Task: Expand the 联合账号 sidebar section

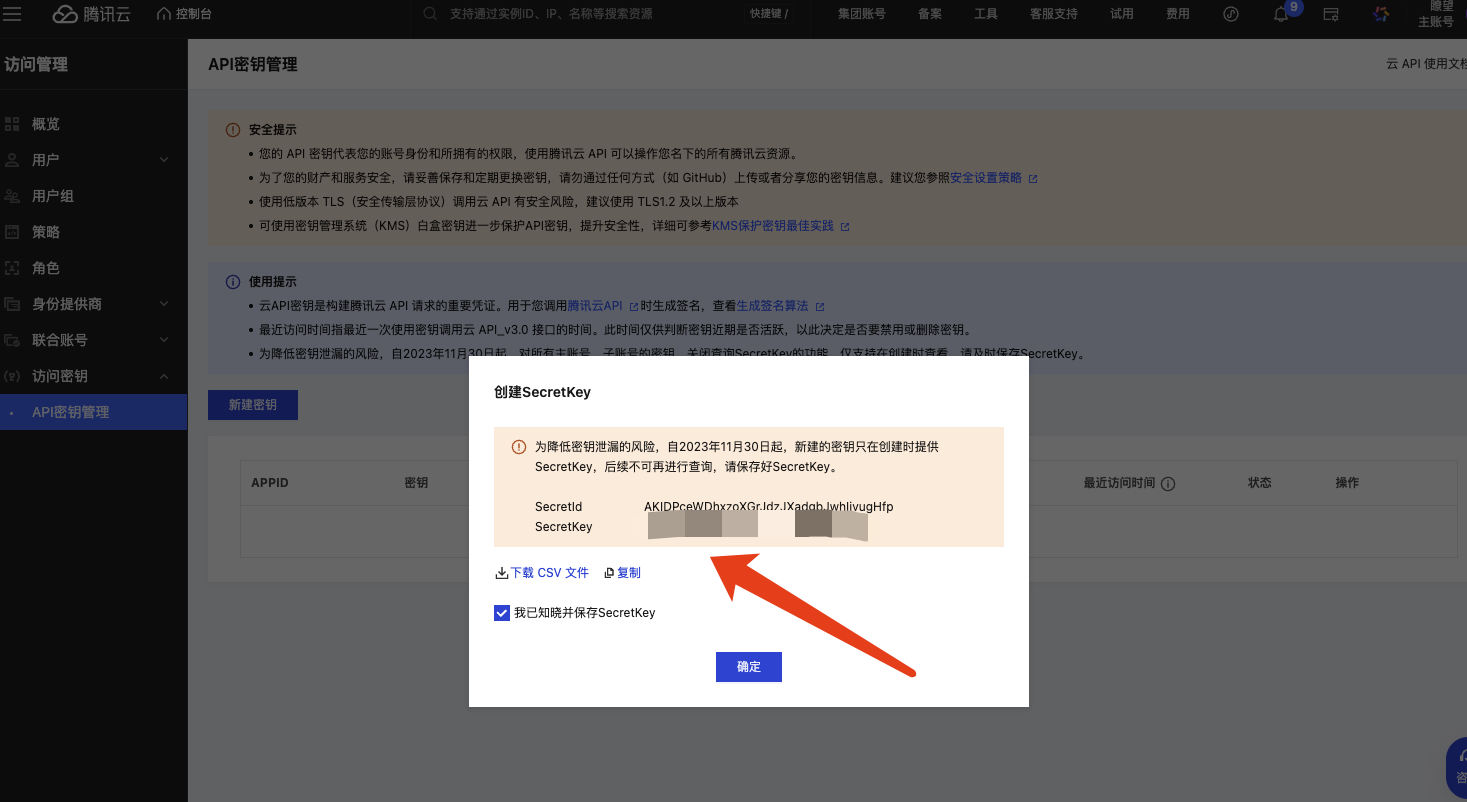Action: [x=164, y=340]
